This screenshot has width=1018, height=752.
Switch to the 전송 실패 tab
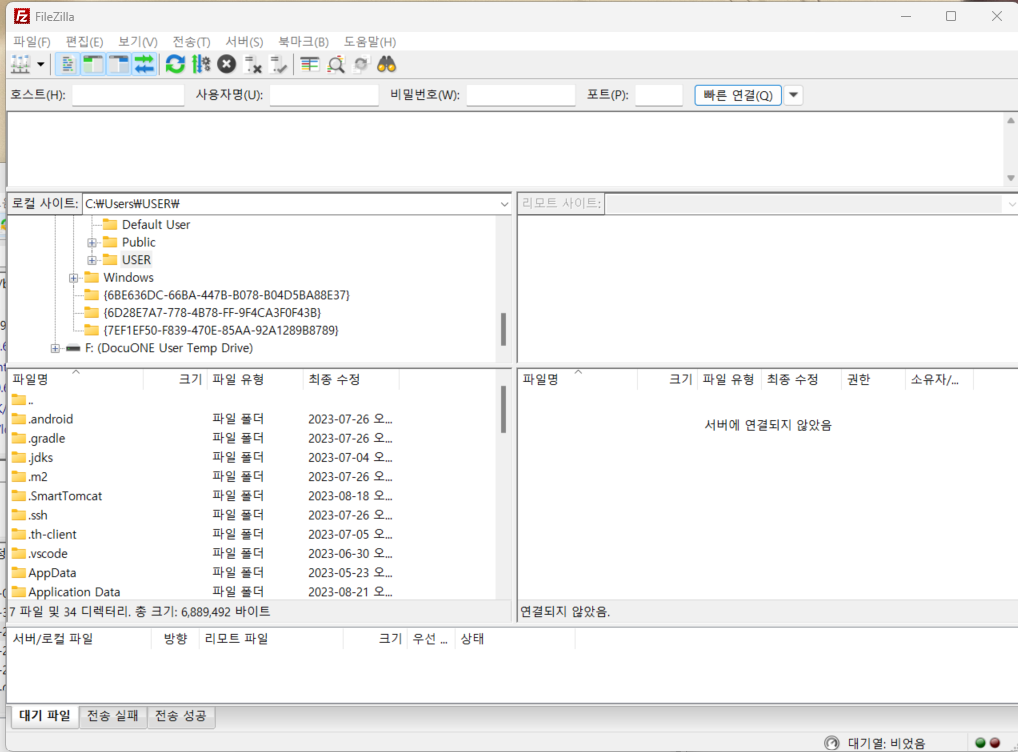113,716
